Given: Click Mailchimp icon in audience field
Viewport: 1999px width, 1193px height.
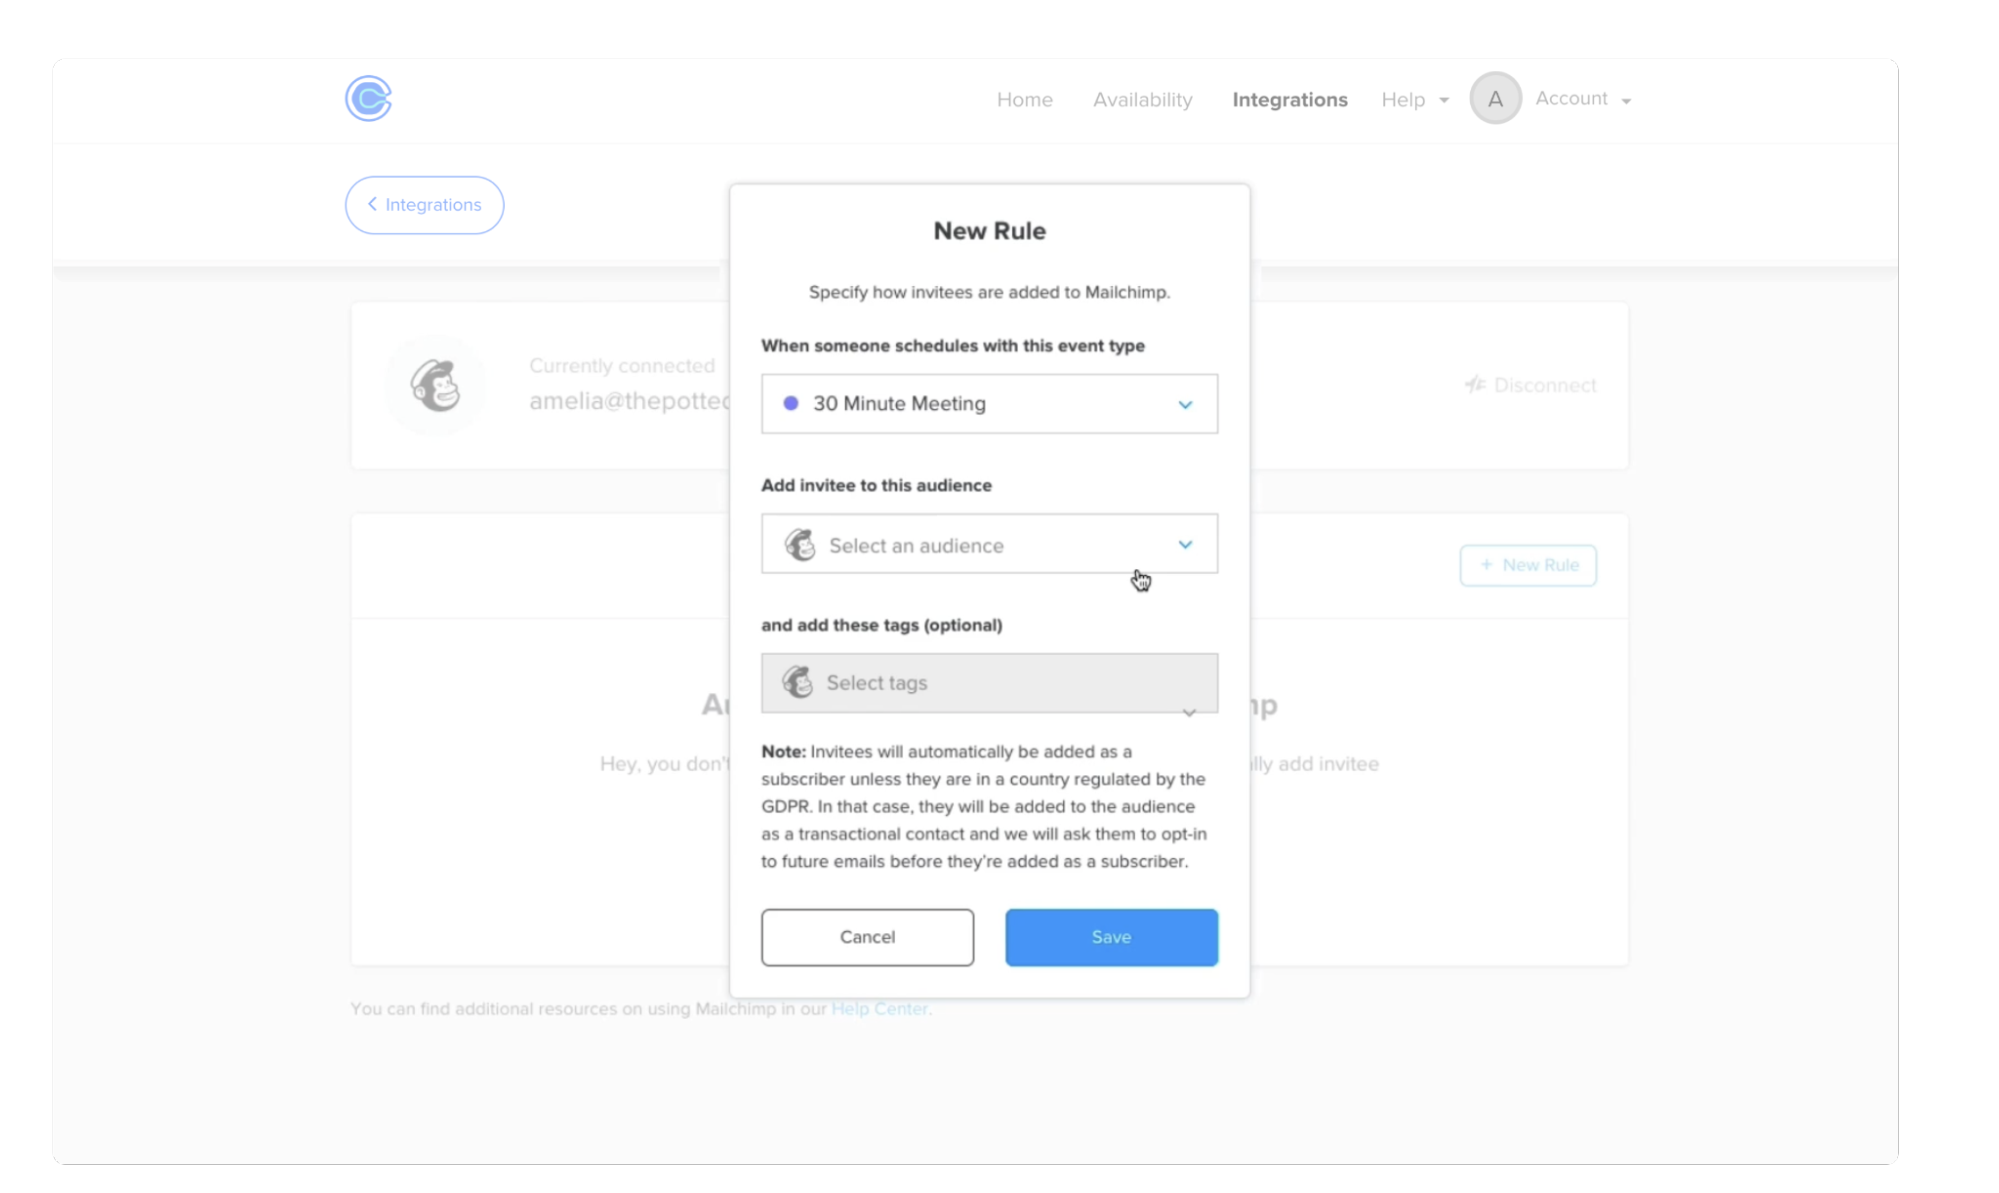Looking at the screenshot, I should tap(800, 545).
